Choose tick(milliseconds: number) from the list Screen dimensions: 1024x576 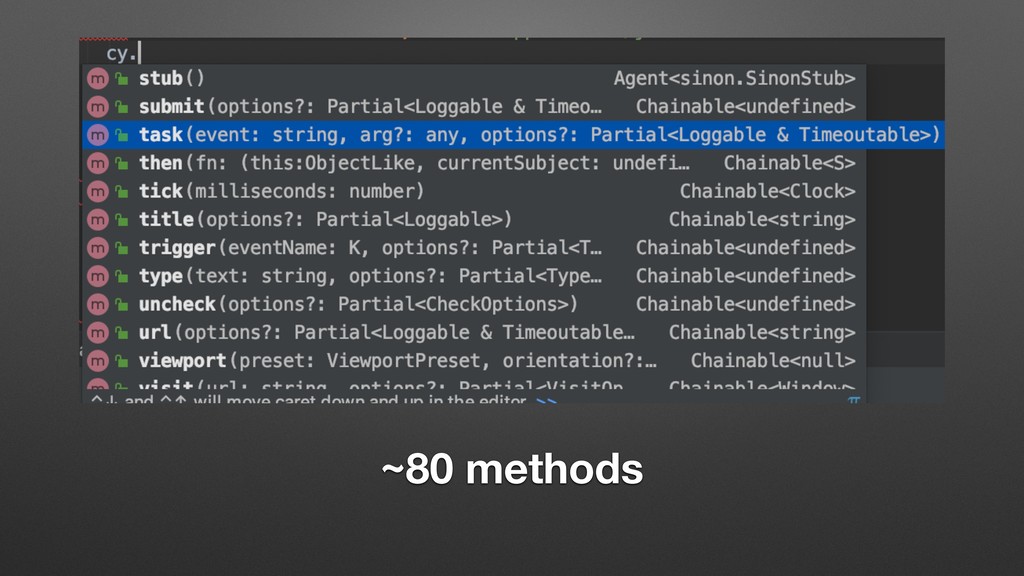(x=474, y=191)
